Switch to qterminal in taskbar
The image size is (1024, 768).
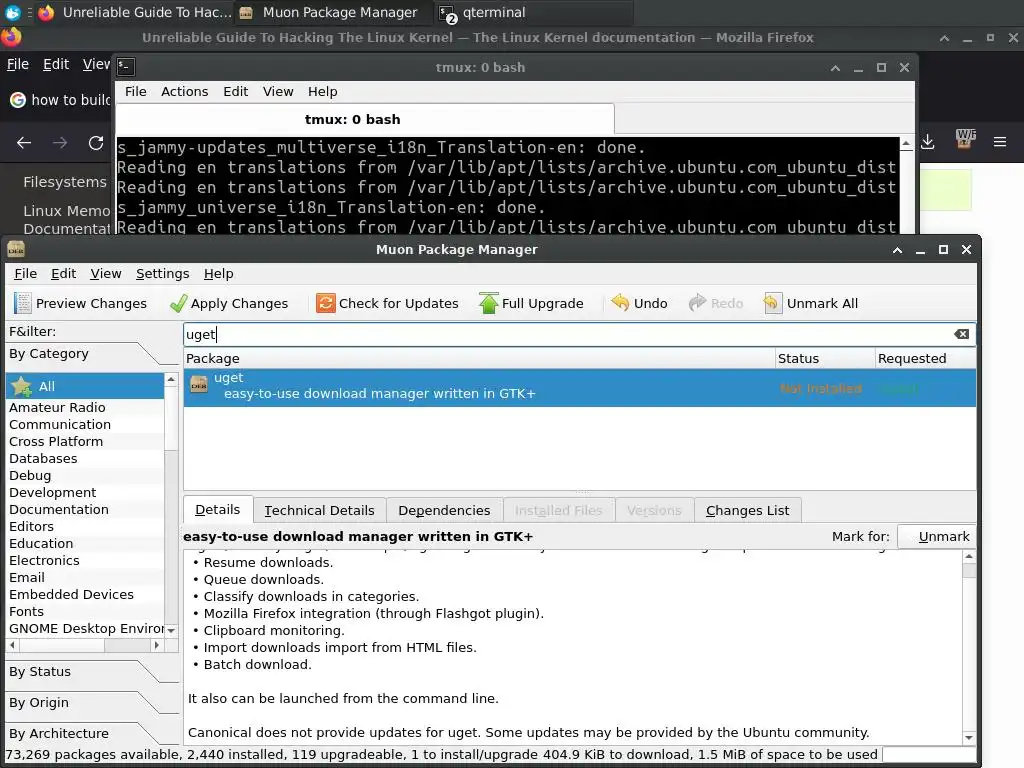pyautogui.click(x=533, y=12)
